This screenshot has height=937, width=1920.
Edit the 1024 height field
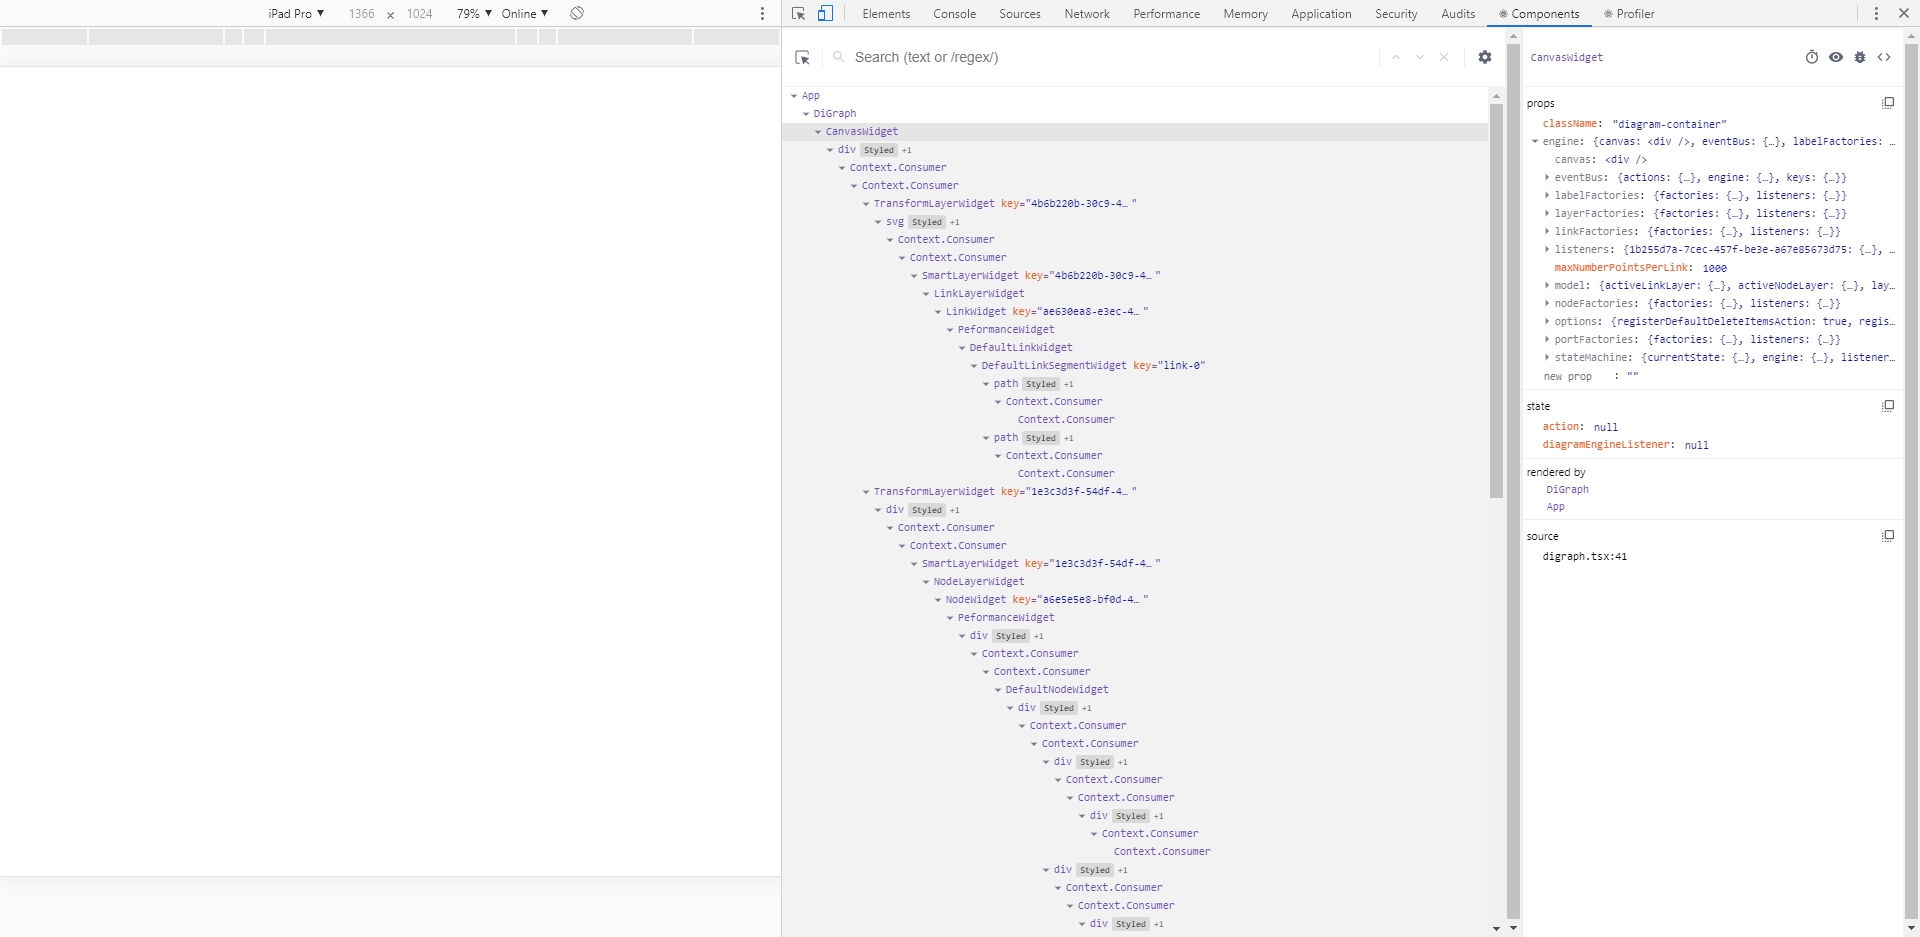[x=419, y=14]
